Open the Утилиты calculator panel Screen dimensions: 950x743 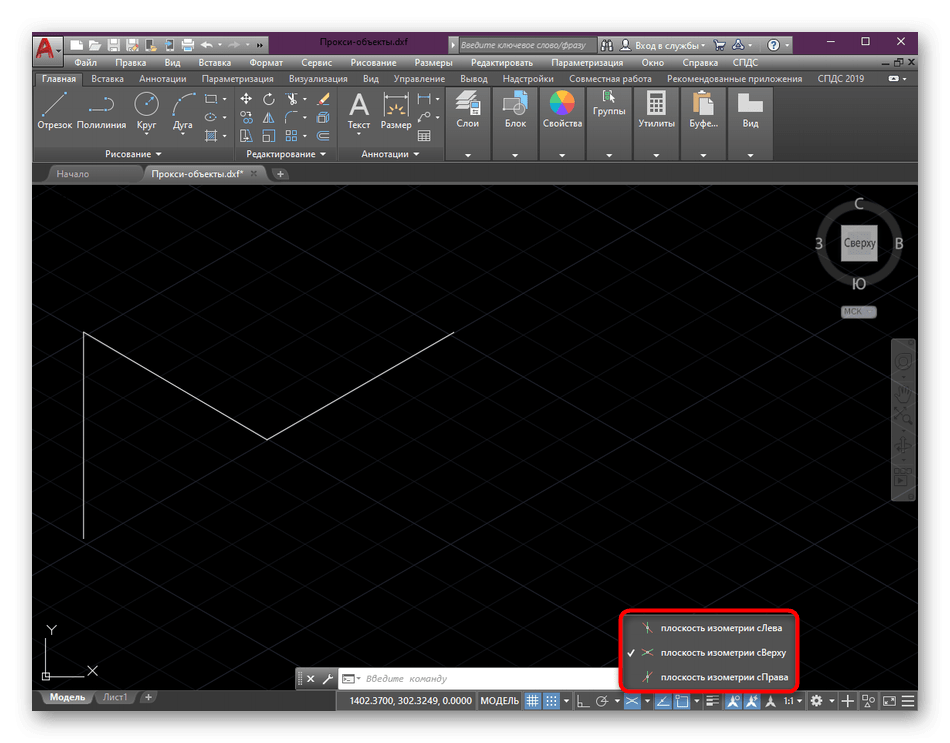(x=656, y=110)
